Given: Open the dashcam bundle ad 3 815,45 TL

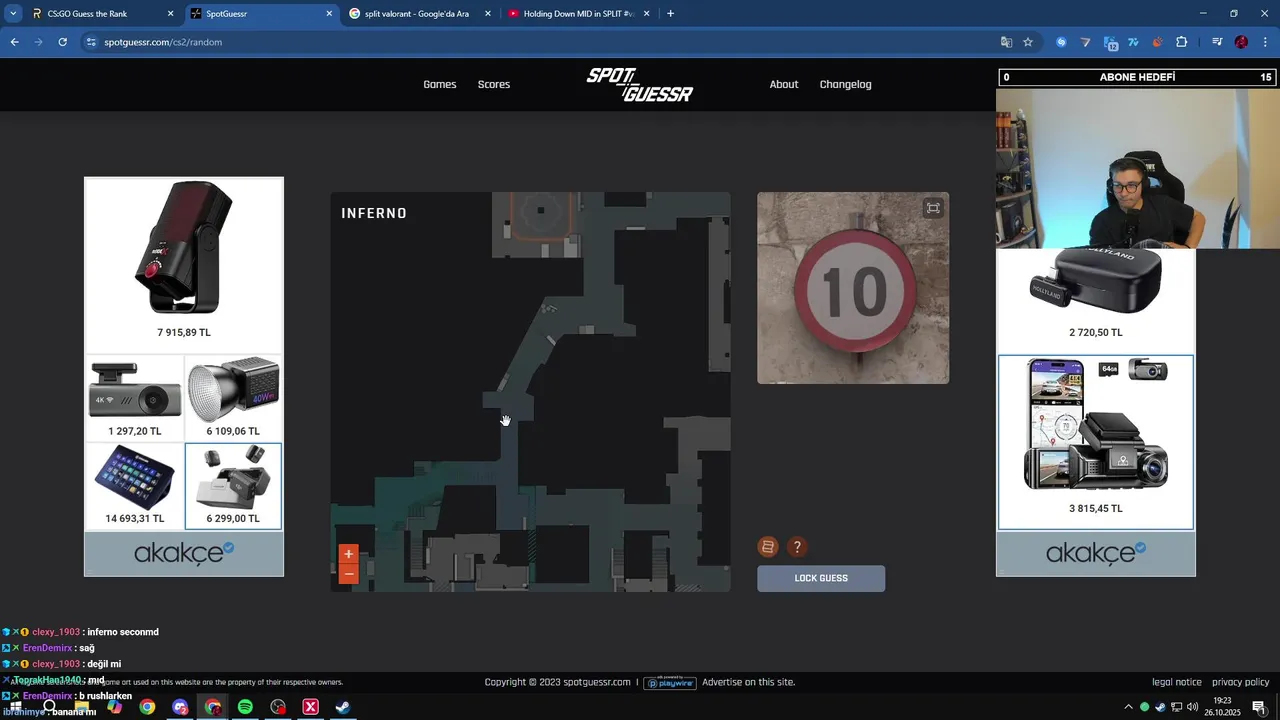Looking at the screenshot, I should [1096, 442].
